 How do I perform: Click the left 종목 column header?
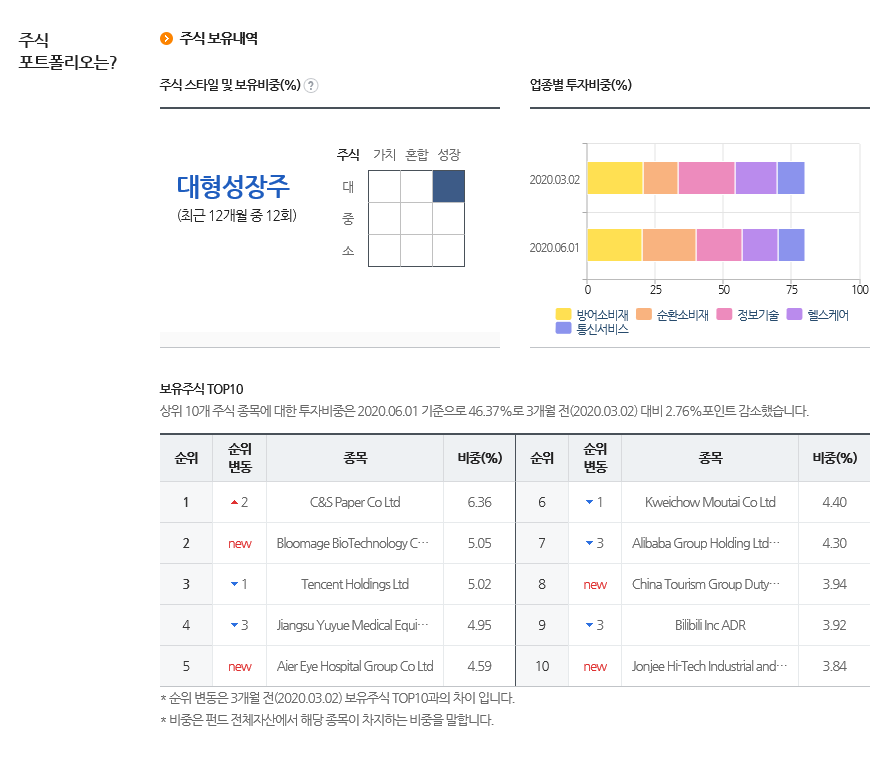(355, 458)
